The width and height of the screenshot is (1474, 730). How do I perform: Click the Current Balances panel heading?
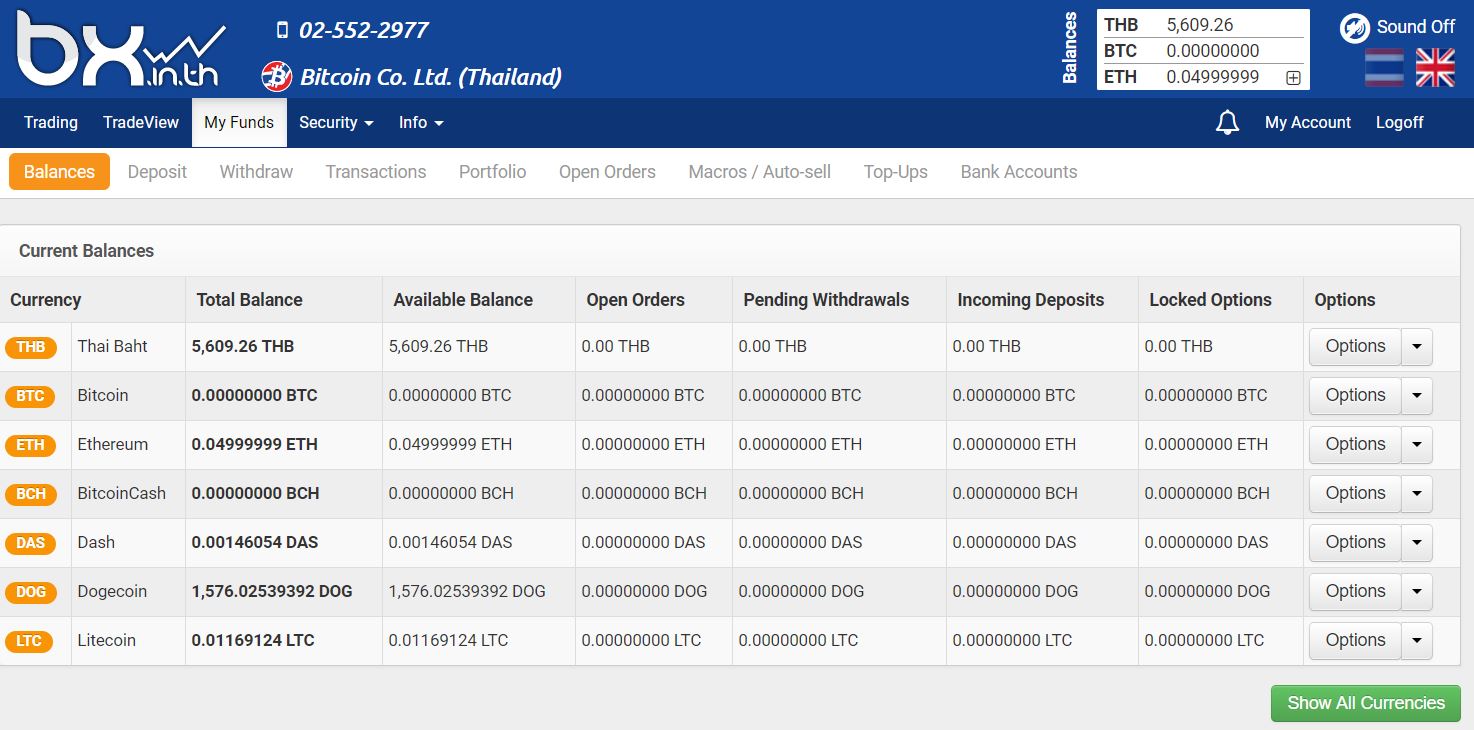tap(87, 251)
